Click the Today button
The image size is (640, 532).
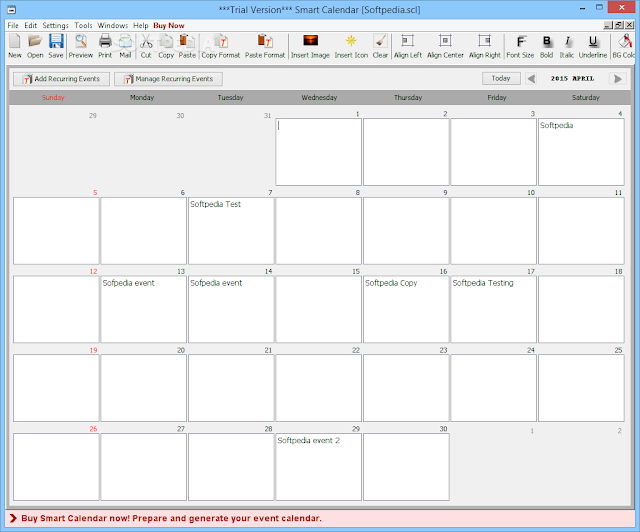[501, 78]
